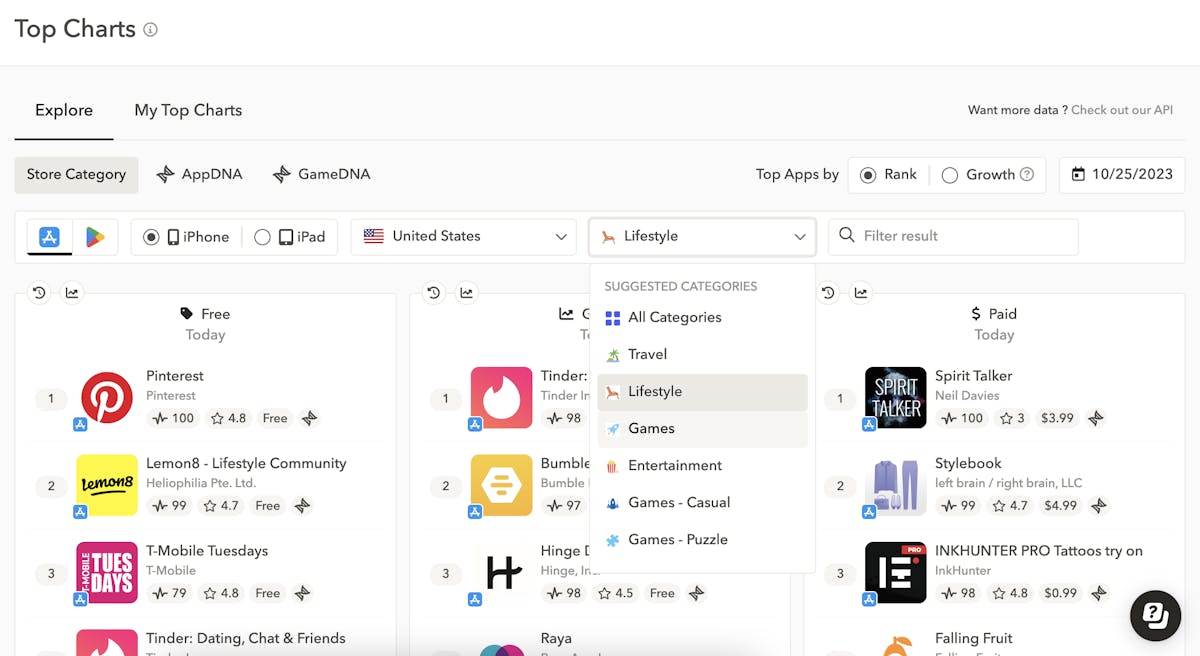Open the United States country dropdown
This screenshot has width=1200, height=656.
pos(464,237)
